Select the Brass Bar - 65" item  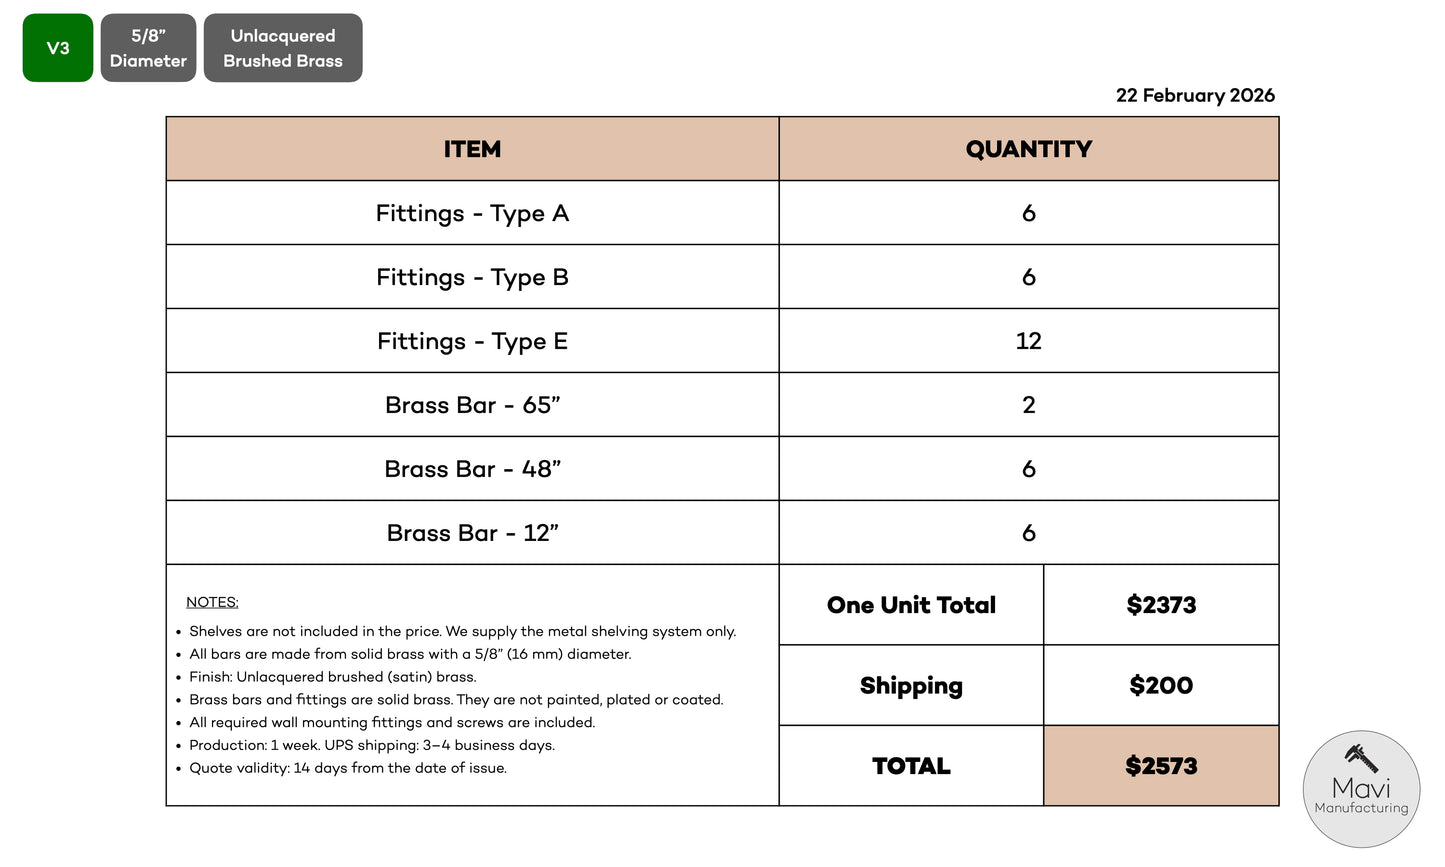[472, 405]
